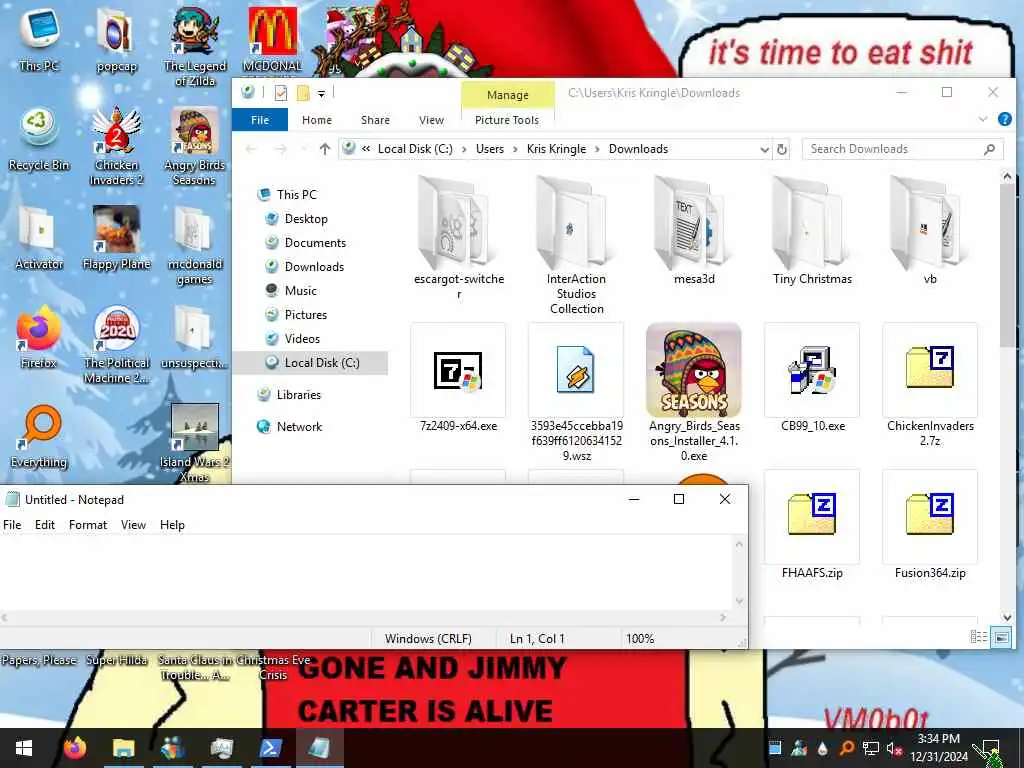Open the Tiny Christmas folder
The width and height of the screenshot is (1024, 768).
pyautogui.click(x=812, y=231)
